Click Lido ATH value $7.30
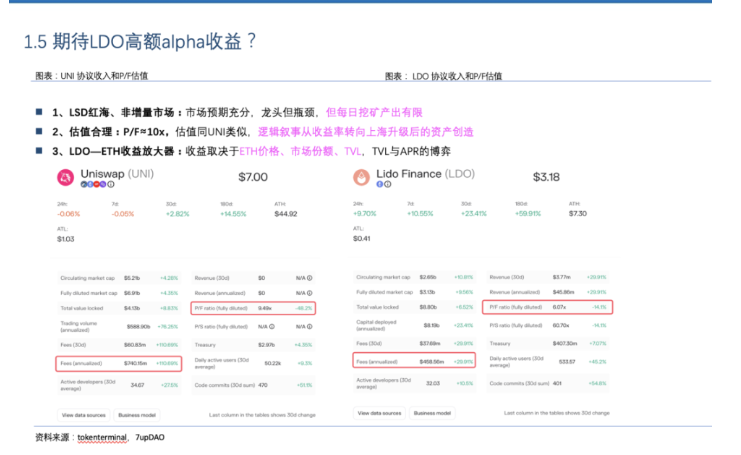 (x=578, y=214)
